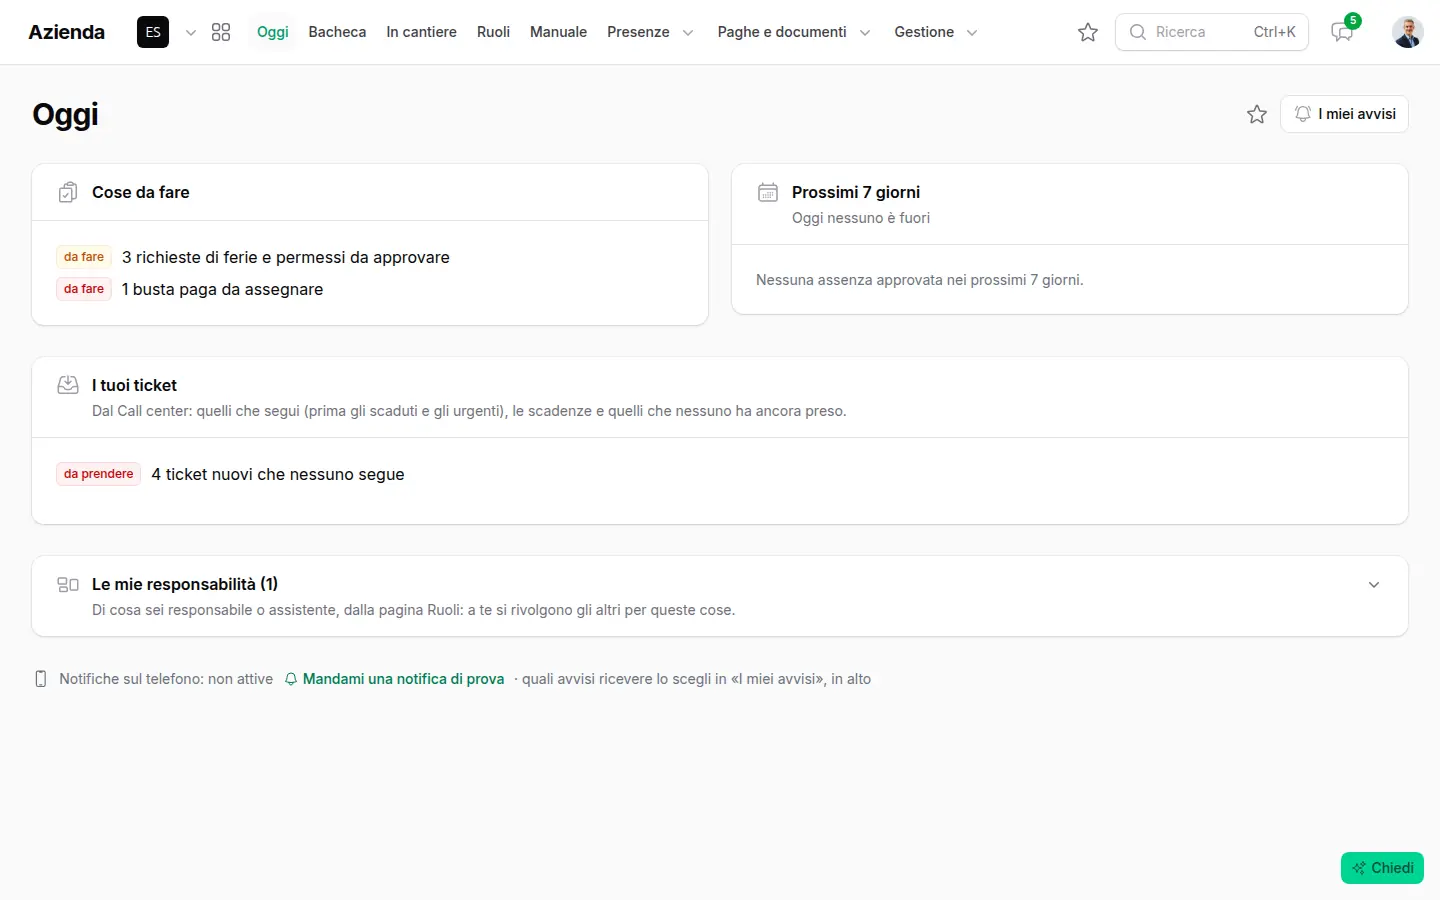Screen dimensions: 1440x900
Task: Click the layout icon beside Le mie responsabilità
Action: tap(68, 584)
